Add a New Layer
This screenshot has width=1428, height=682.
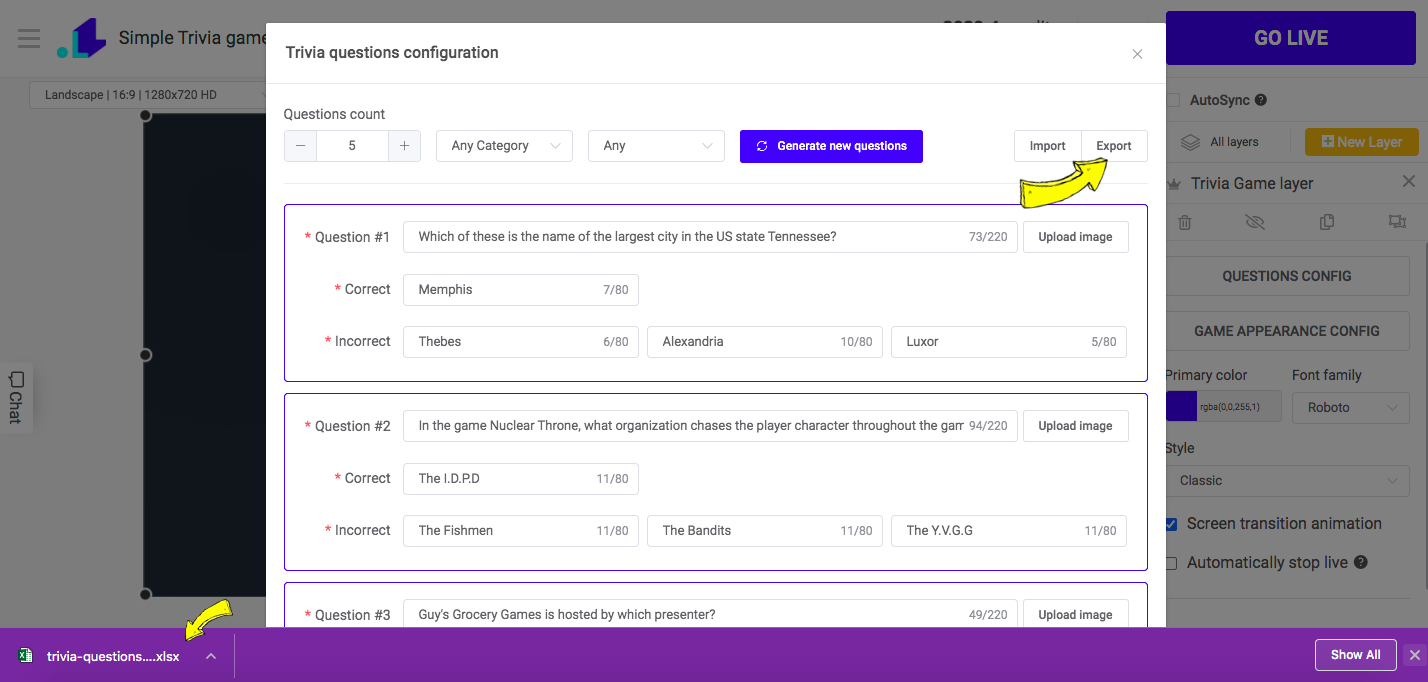[x=1361, y=142]
